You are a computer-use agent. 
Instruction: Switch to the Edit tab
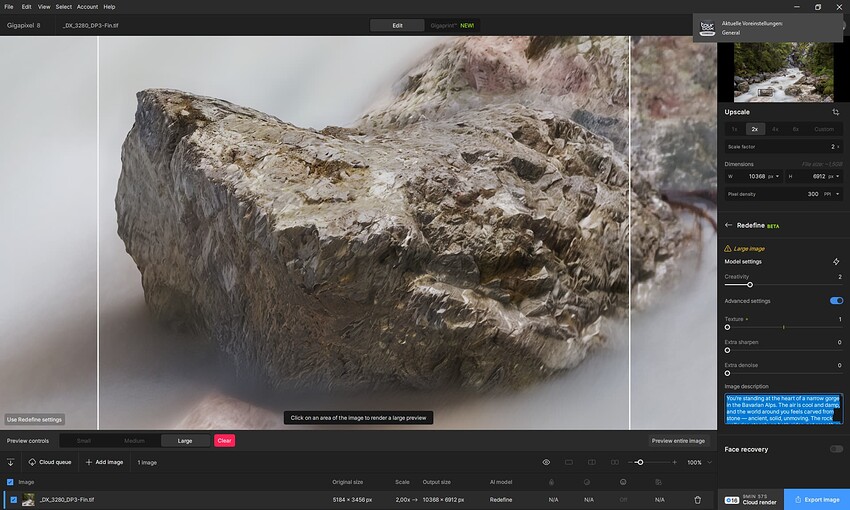click(397, 25)
